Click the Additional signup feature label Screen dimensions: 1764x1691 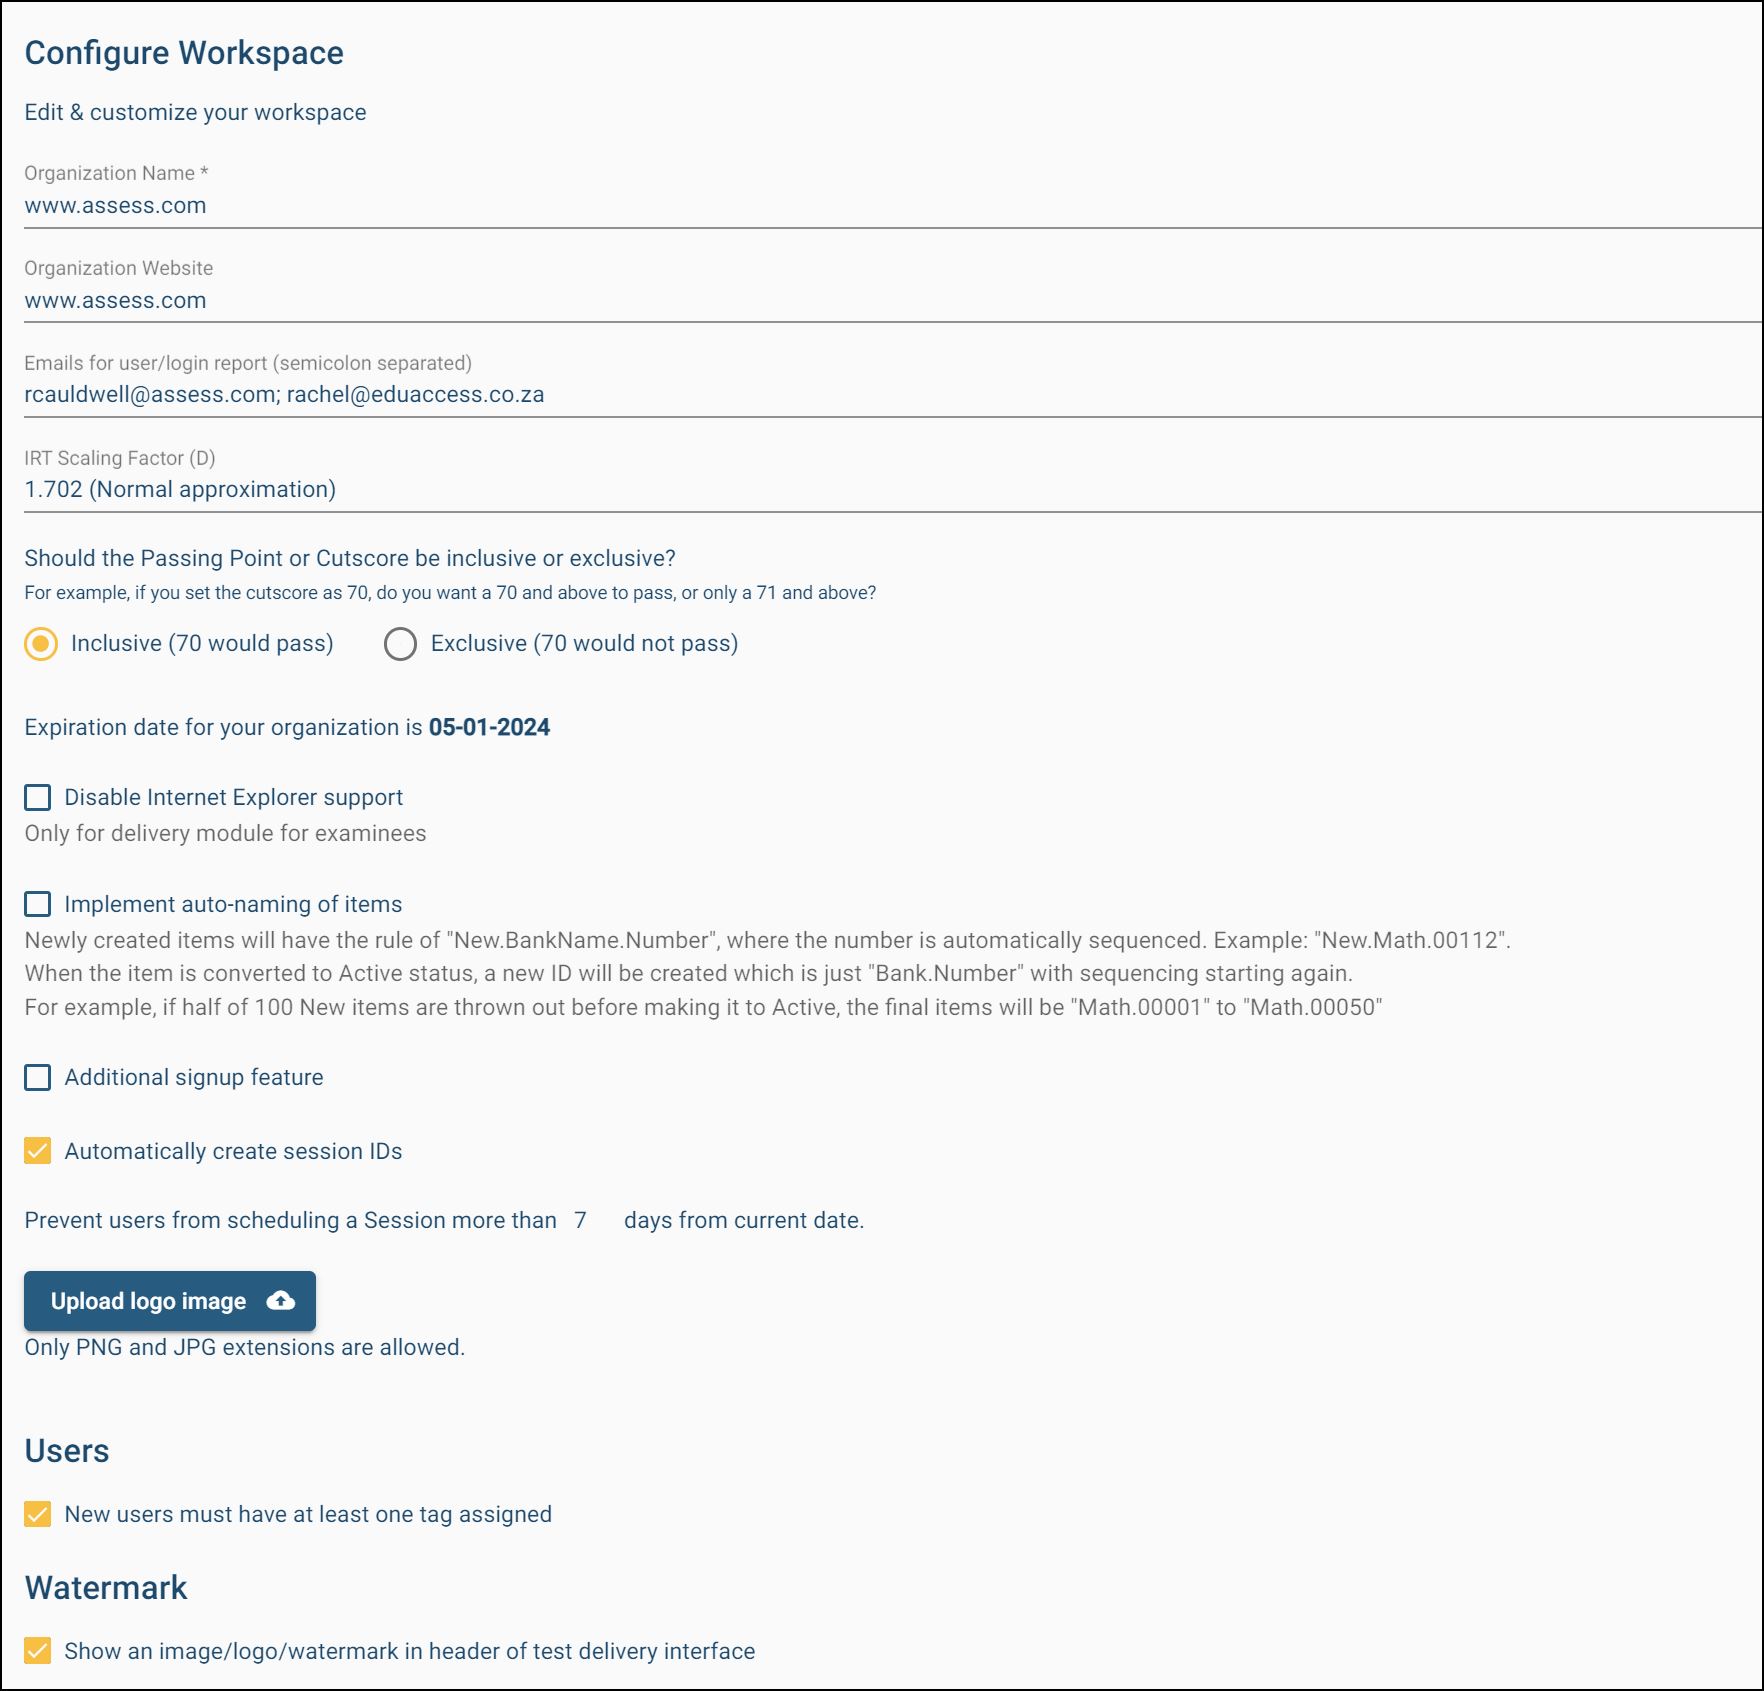click(x=194, y=1077)
